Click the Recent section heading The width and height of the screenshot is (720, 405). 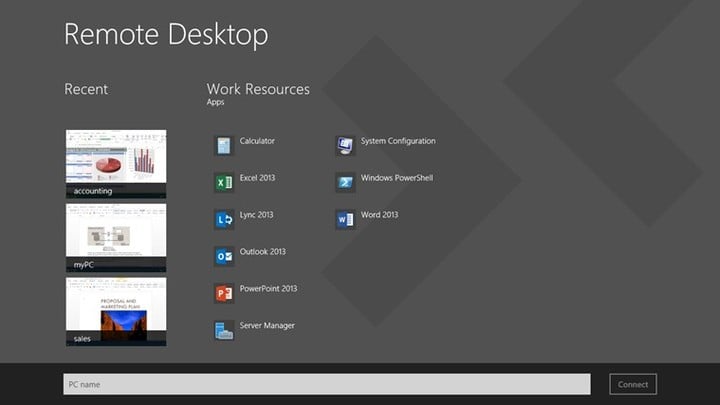tap(86, 89)
